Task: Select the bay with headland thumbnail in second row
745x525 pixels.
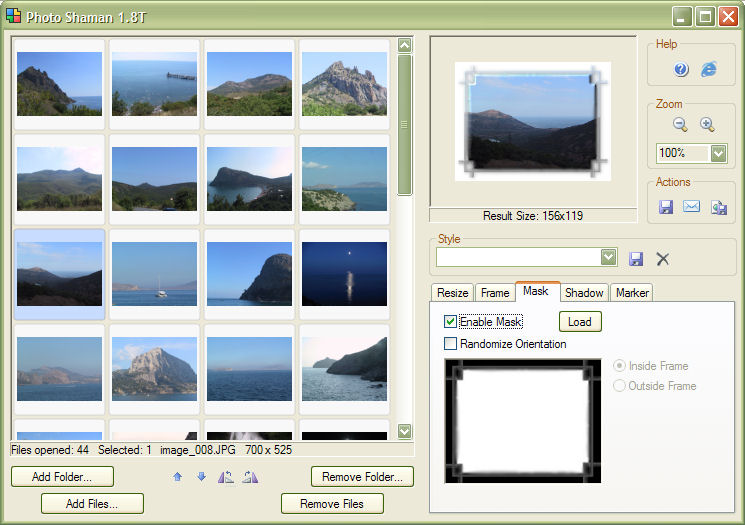Action: (x=249, y=179)
